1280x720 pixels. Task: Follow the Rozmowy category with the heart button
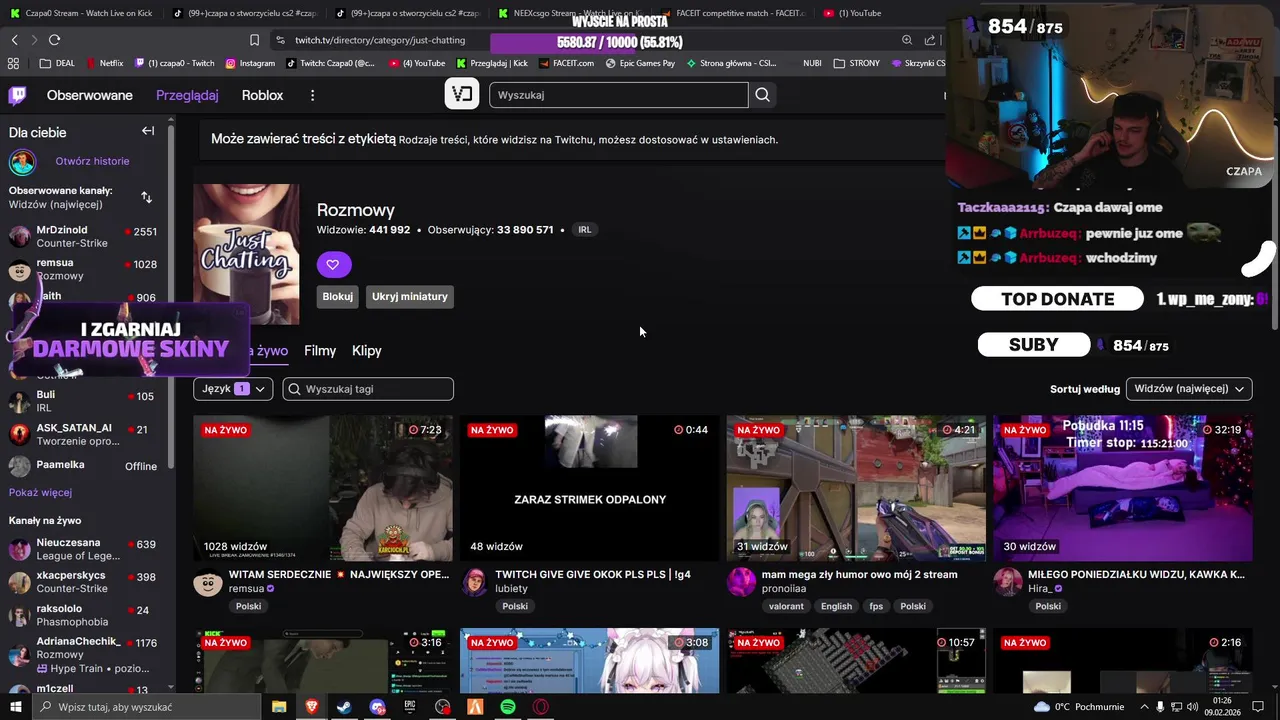[333, 264]
